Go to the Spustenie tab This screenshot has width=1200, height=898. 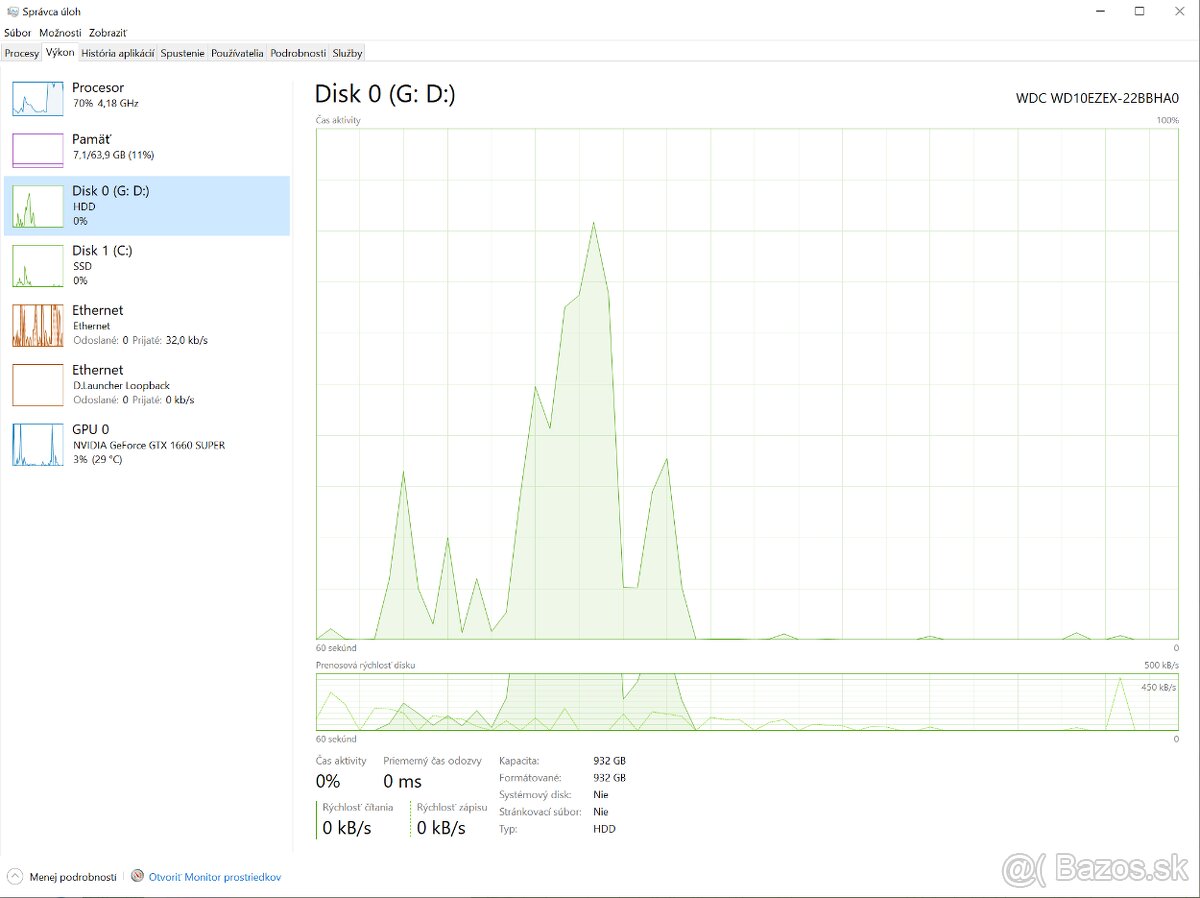pos(183,53)
